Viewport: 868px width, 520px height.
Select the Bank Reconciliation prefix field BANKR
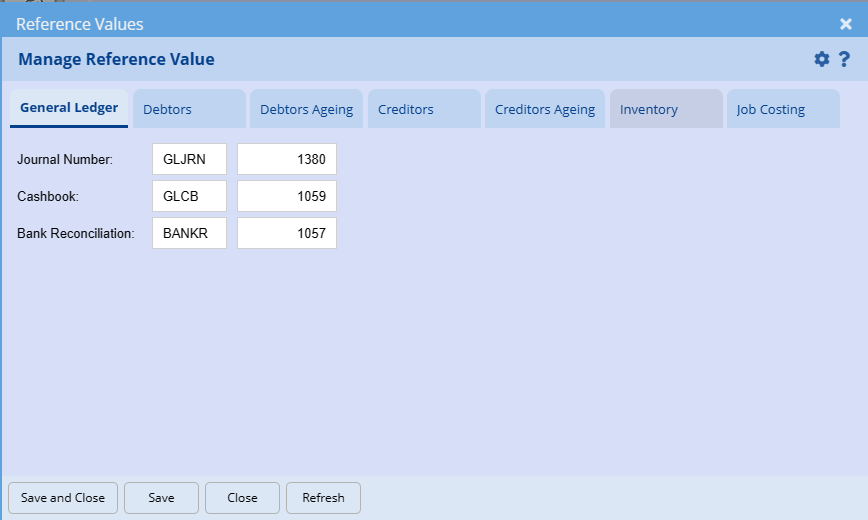[x=189, y=233]
